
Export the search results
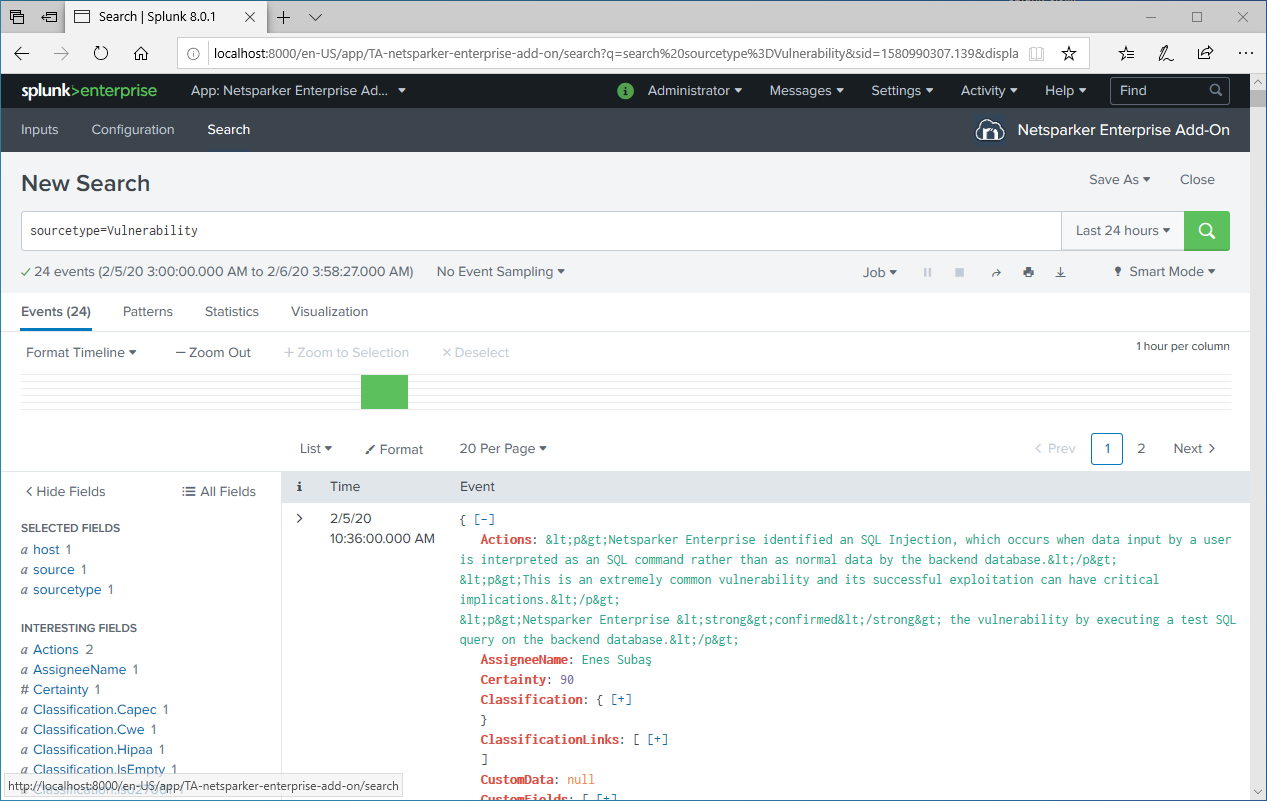pyautogui.click(x=1060, y=271)
